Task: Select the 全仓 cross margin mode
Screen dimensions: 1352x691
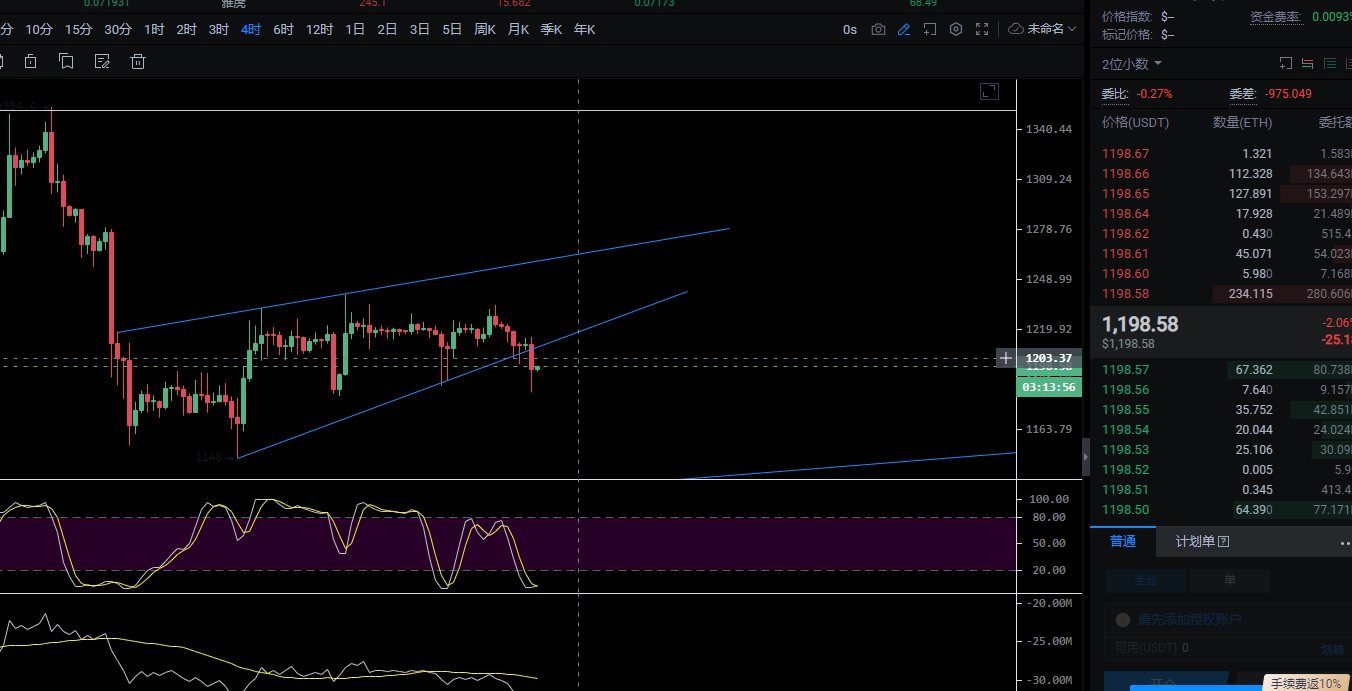Action: [1145, 581]
